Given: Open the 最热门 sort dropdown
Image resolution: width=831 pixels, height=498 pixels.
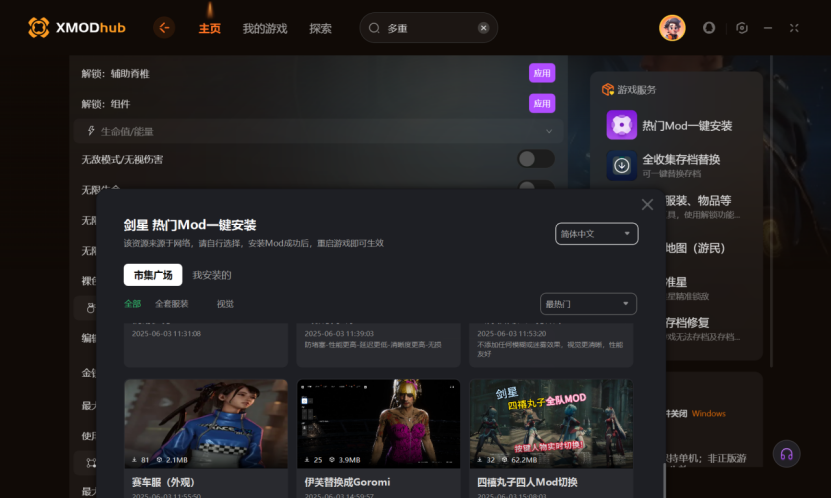Looking at the screenshot, I should tap(588, 304).
